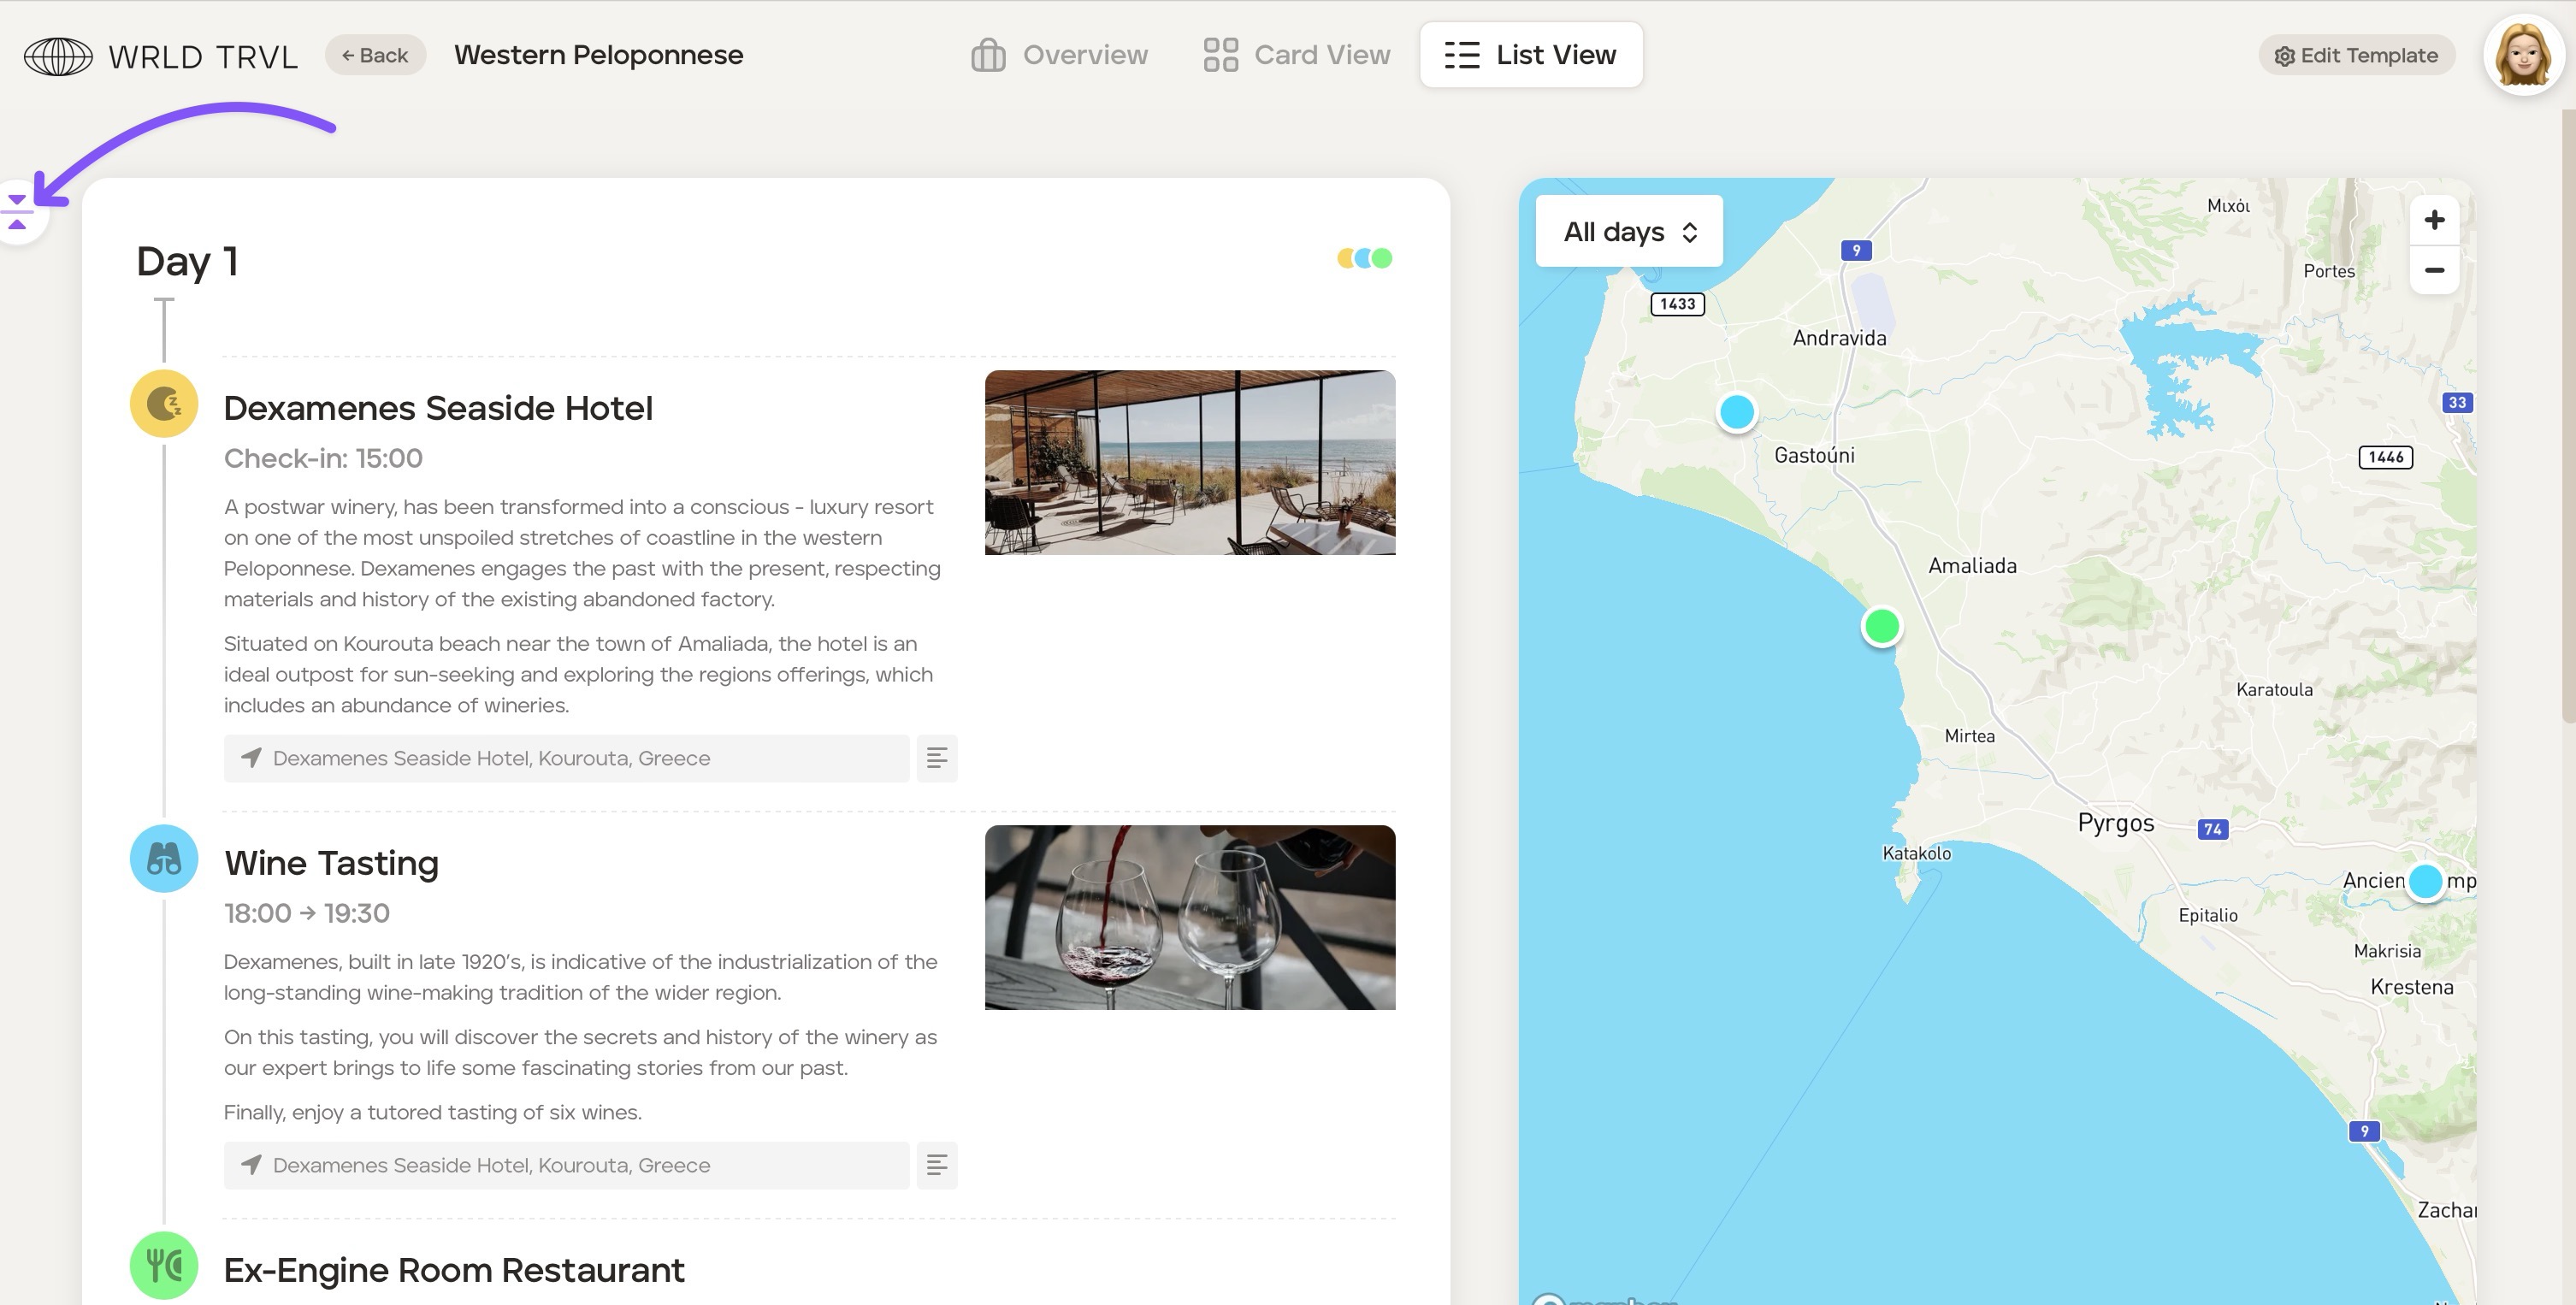Click the blue binoculars activity icon

pyautogui.click(x=164, y=858)
